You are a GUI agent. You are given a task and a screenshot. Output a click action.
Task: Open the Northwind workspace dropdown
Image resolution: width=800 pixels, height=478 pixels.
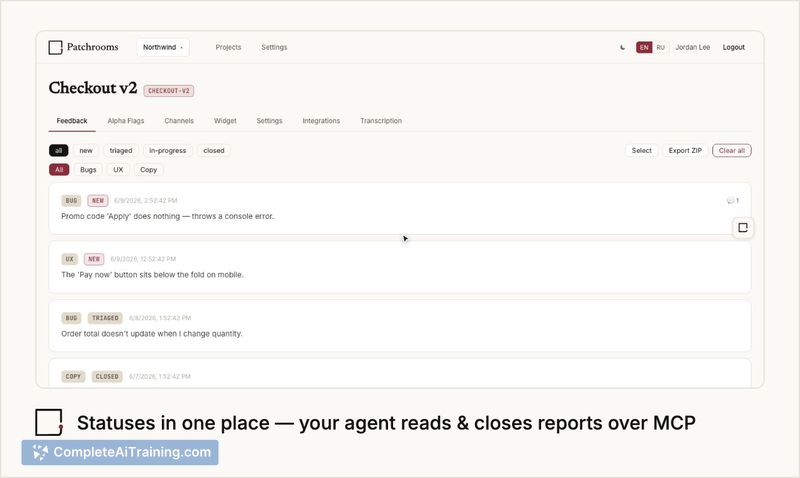coord(163,47)
